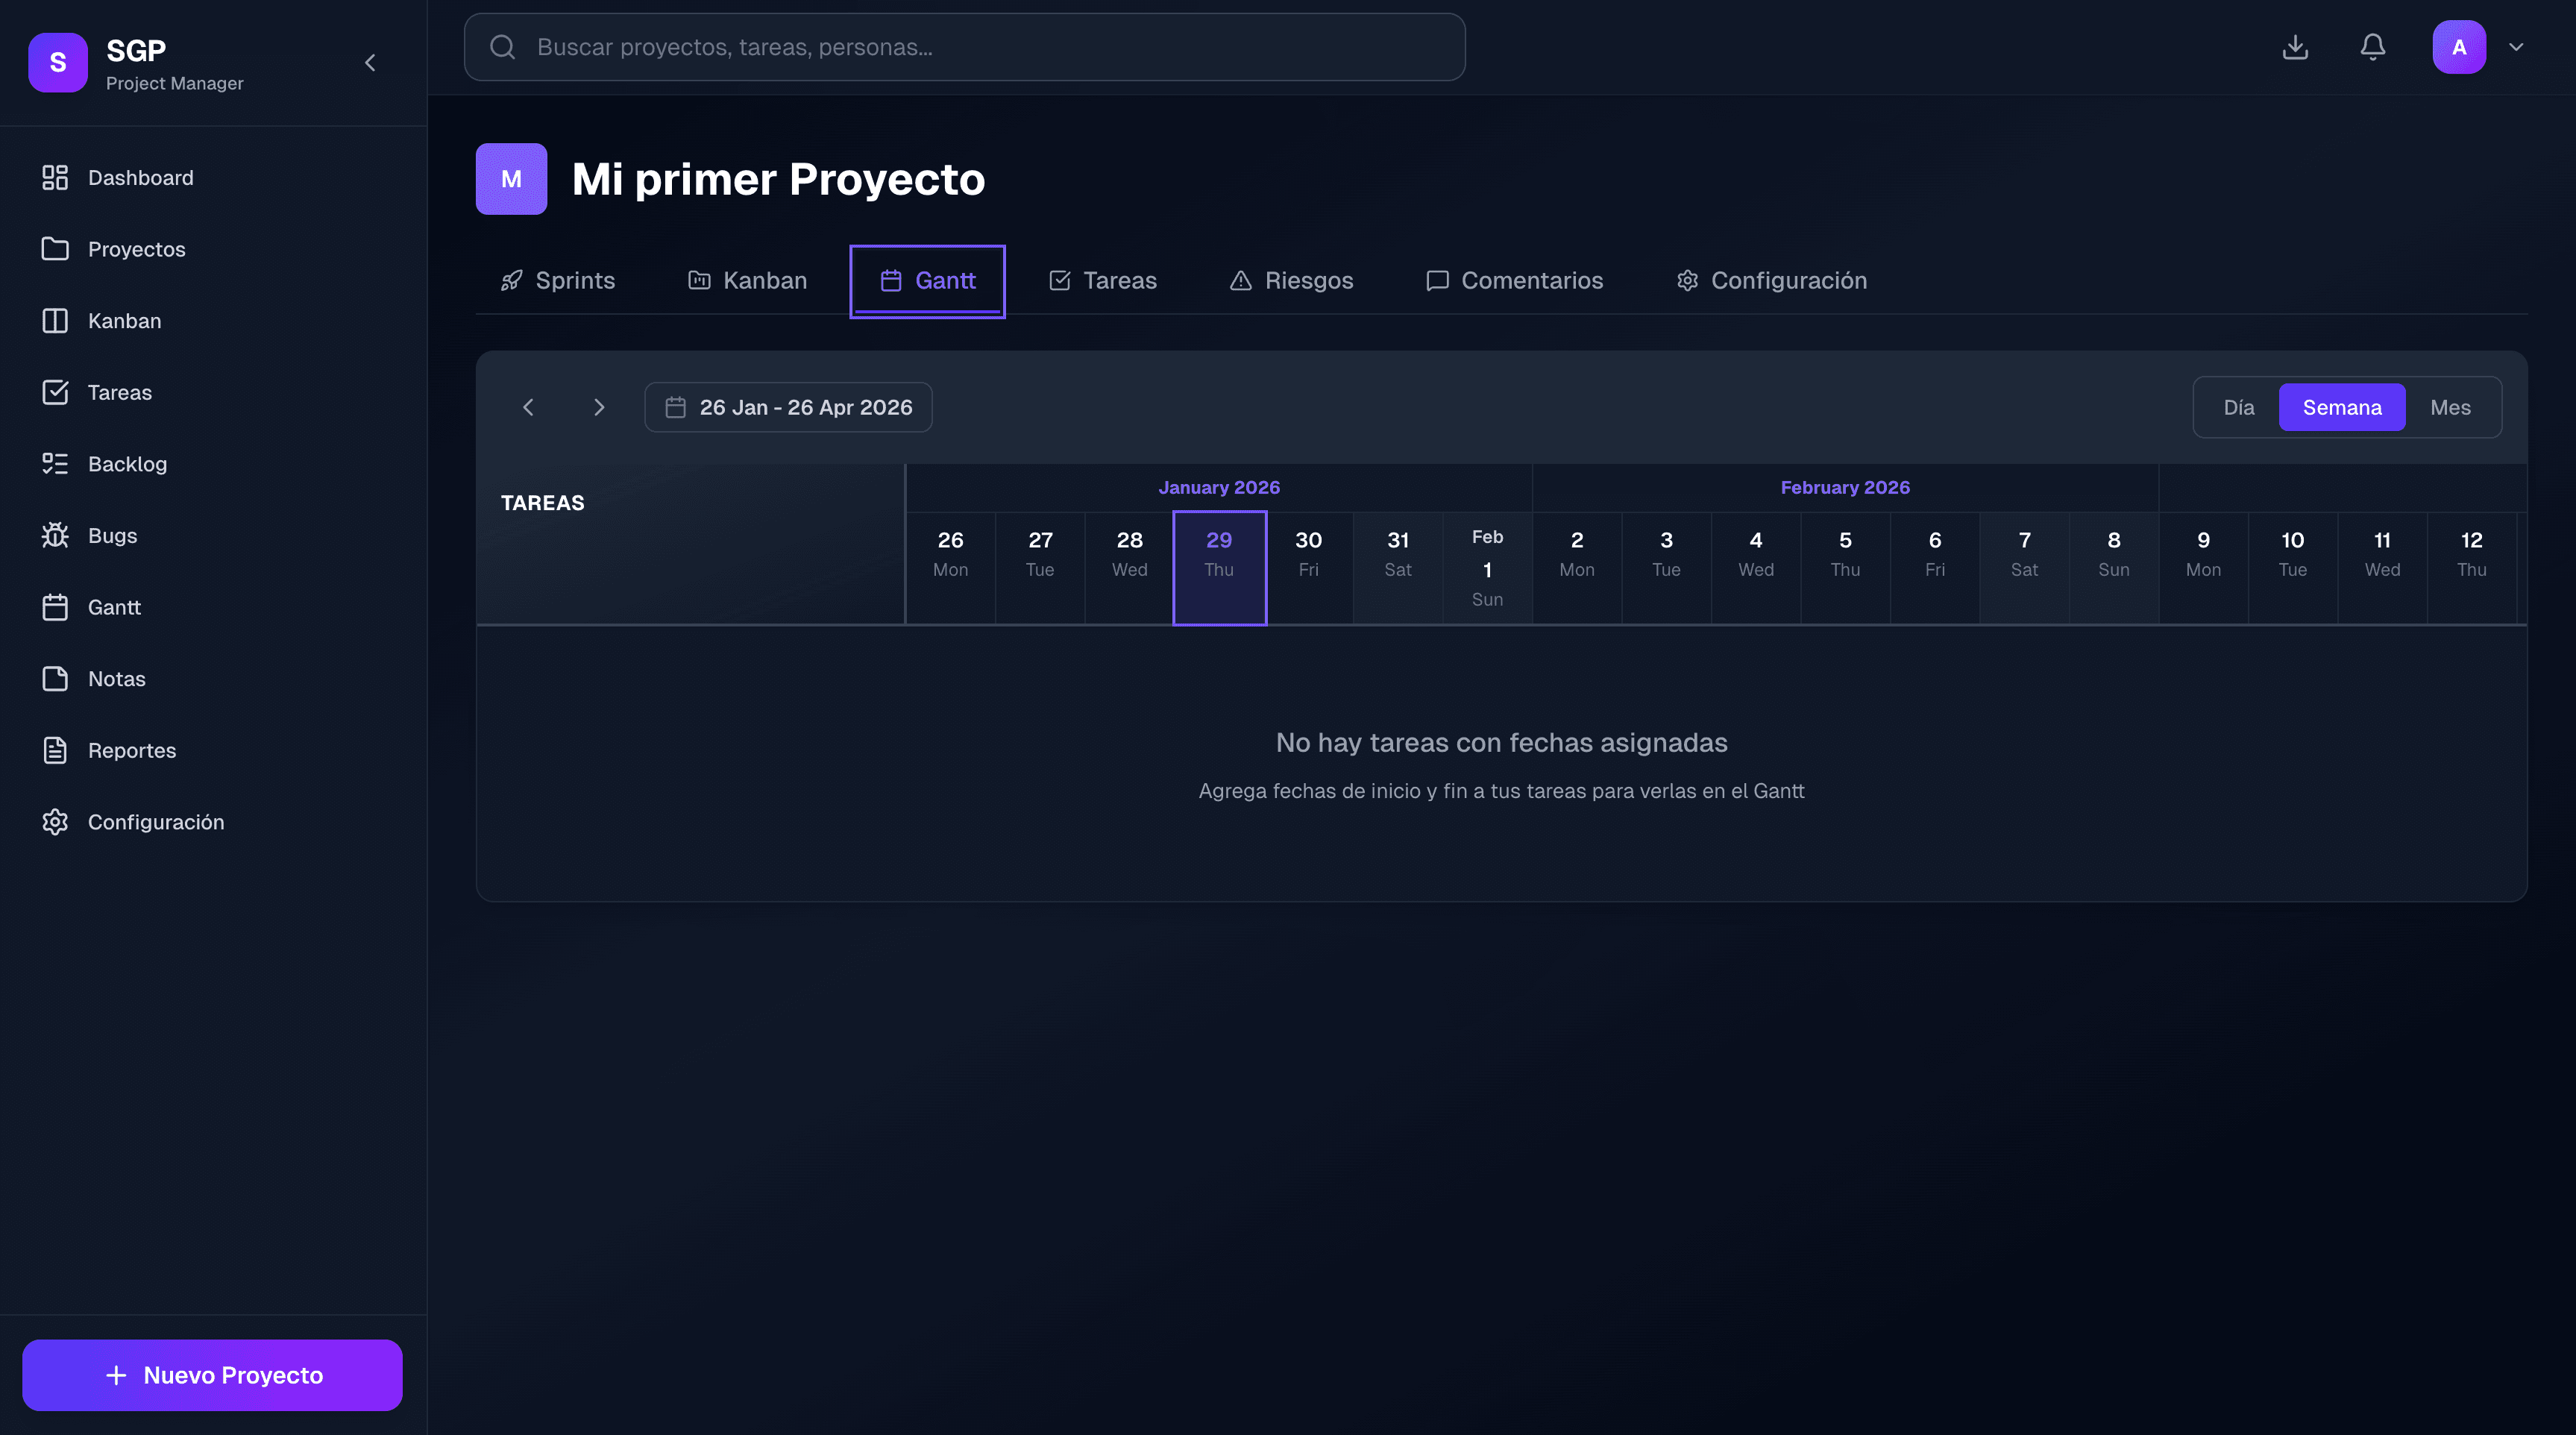Click the Nuevo Proyecto button
Screen dimensions: 2576x1435
pos(212,1375)
